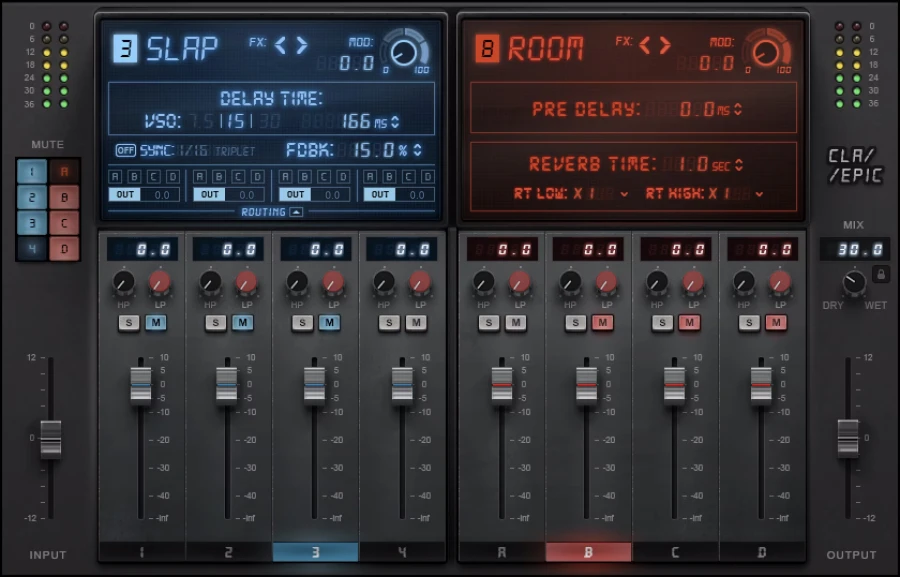This screenshot has height=577, width=900.
Task: Select previous reverb FX type with red left arrow
Action: tap(645, 45)
